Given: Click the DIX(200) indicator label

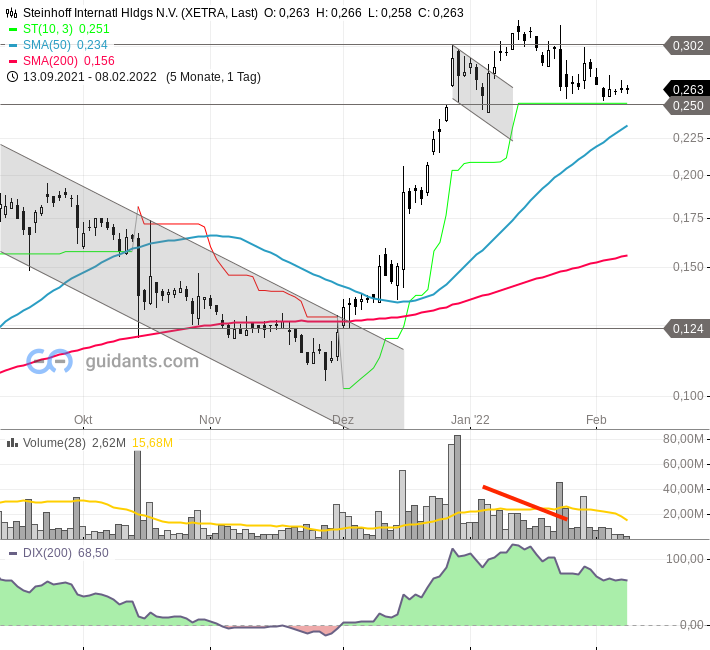Looking at the screenshot, I should point(47,553).
